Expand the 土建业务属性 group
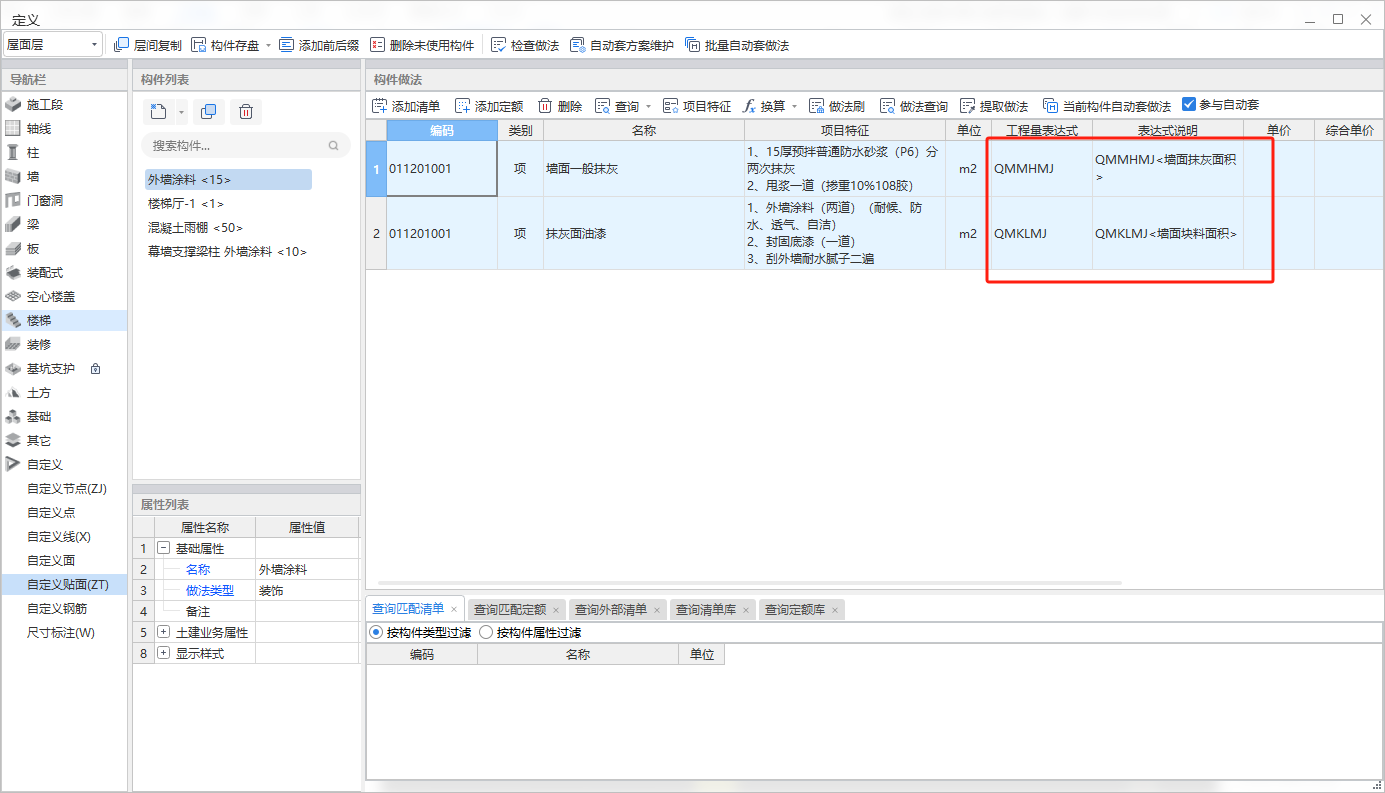 (164, 632)
